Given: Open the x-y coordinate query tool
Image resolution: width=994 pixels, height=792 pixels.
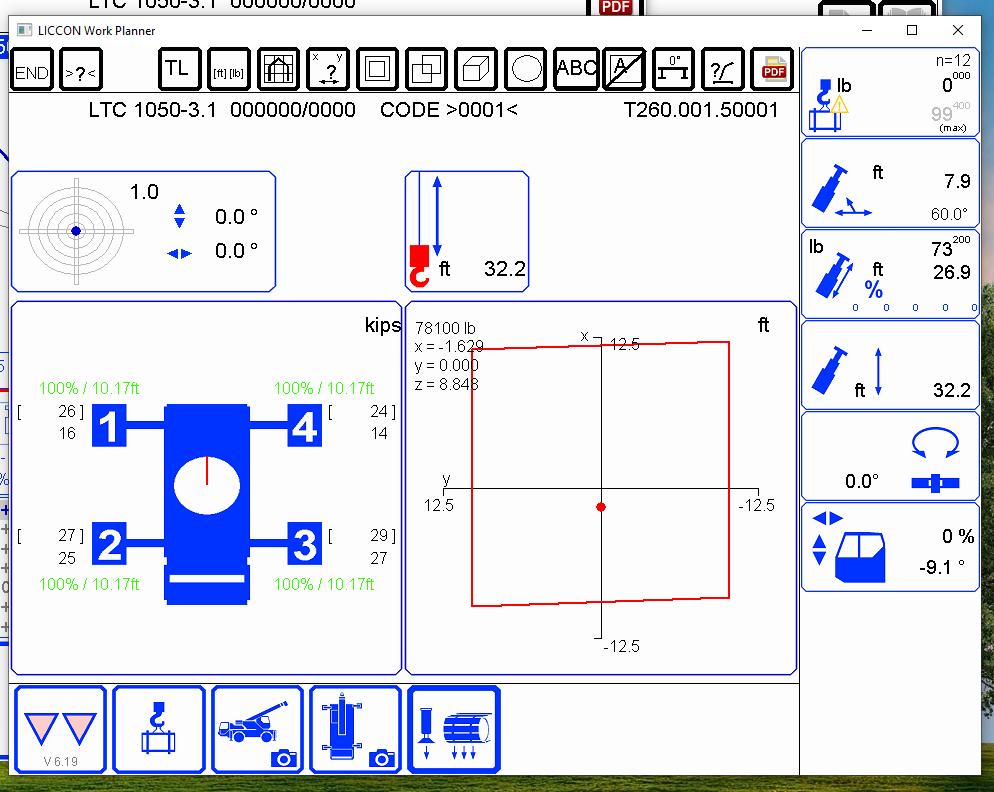Looking at the screenshot, I should (328, 69).
